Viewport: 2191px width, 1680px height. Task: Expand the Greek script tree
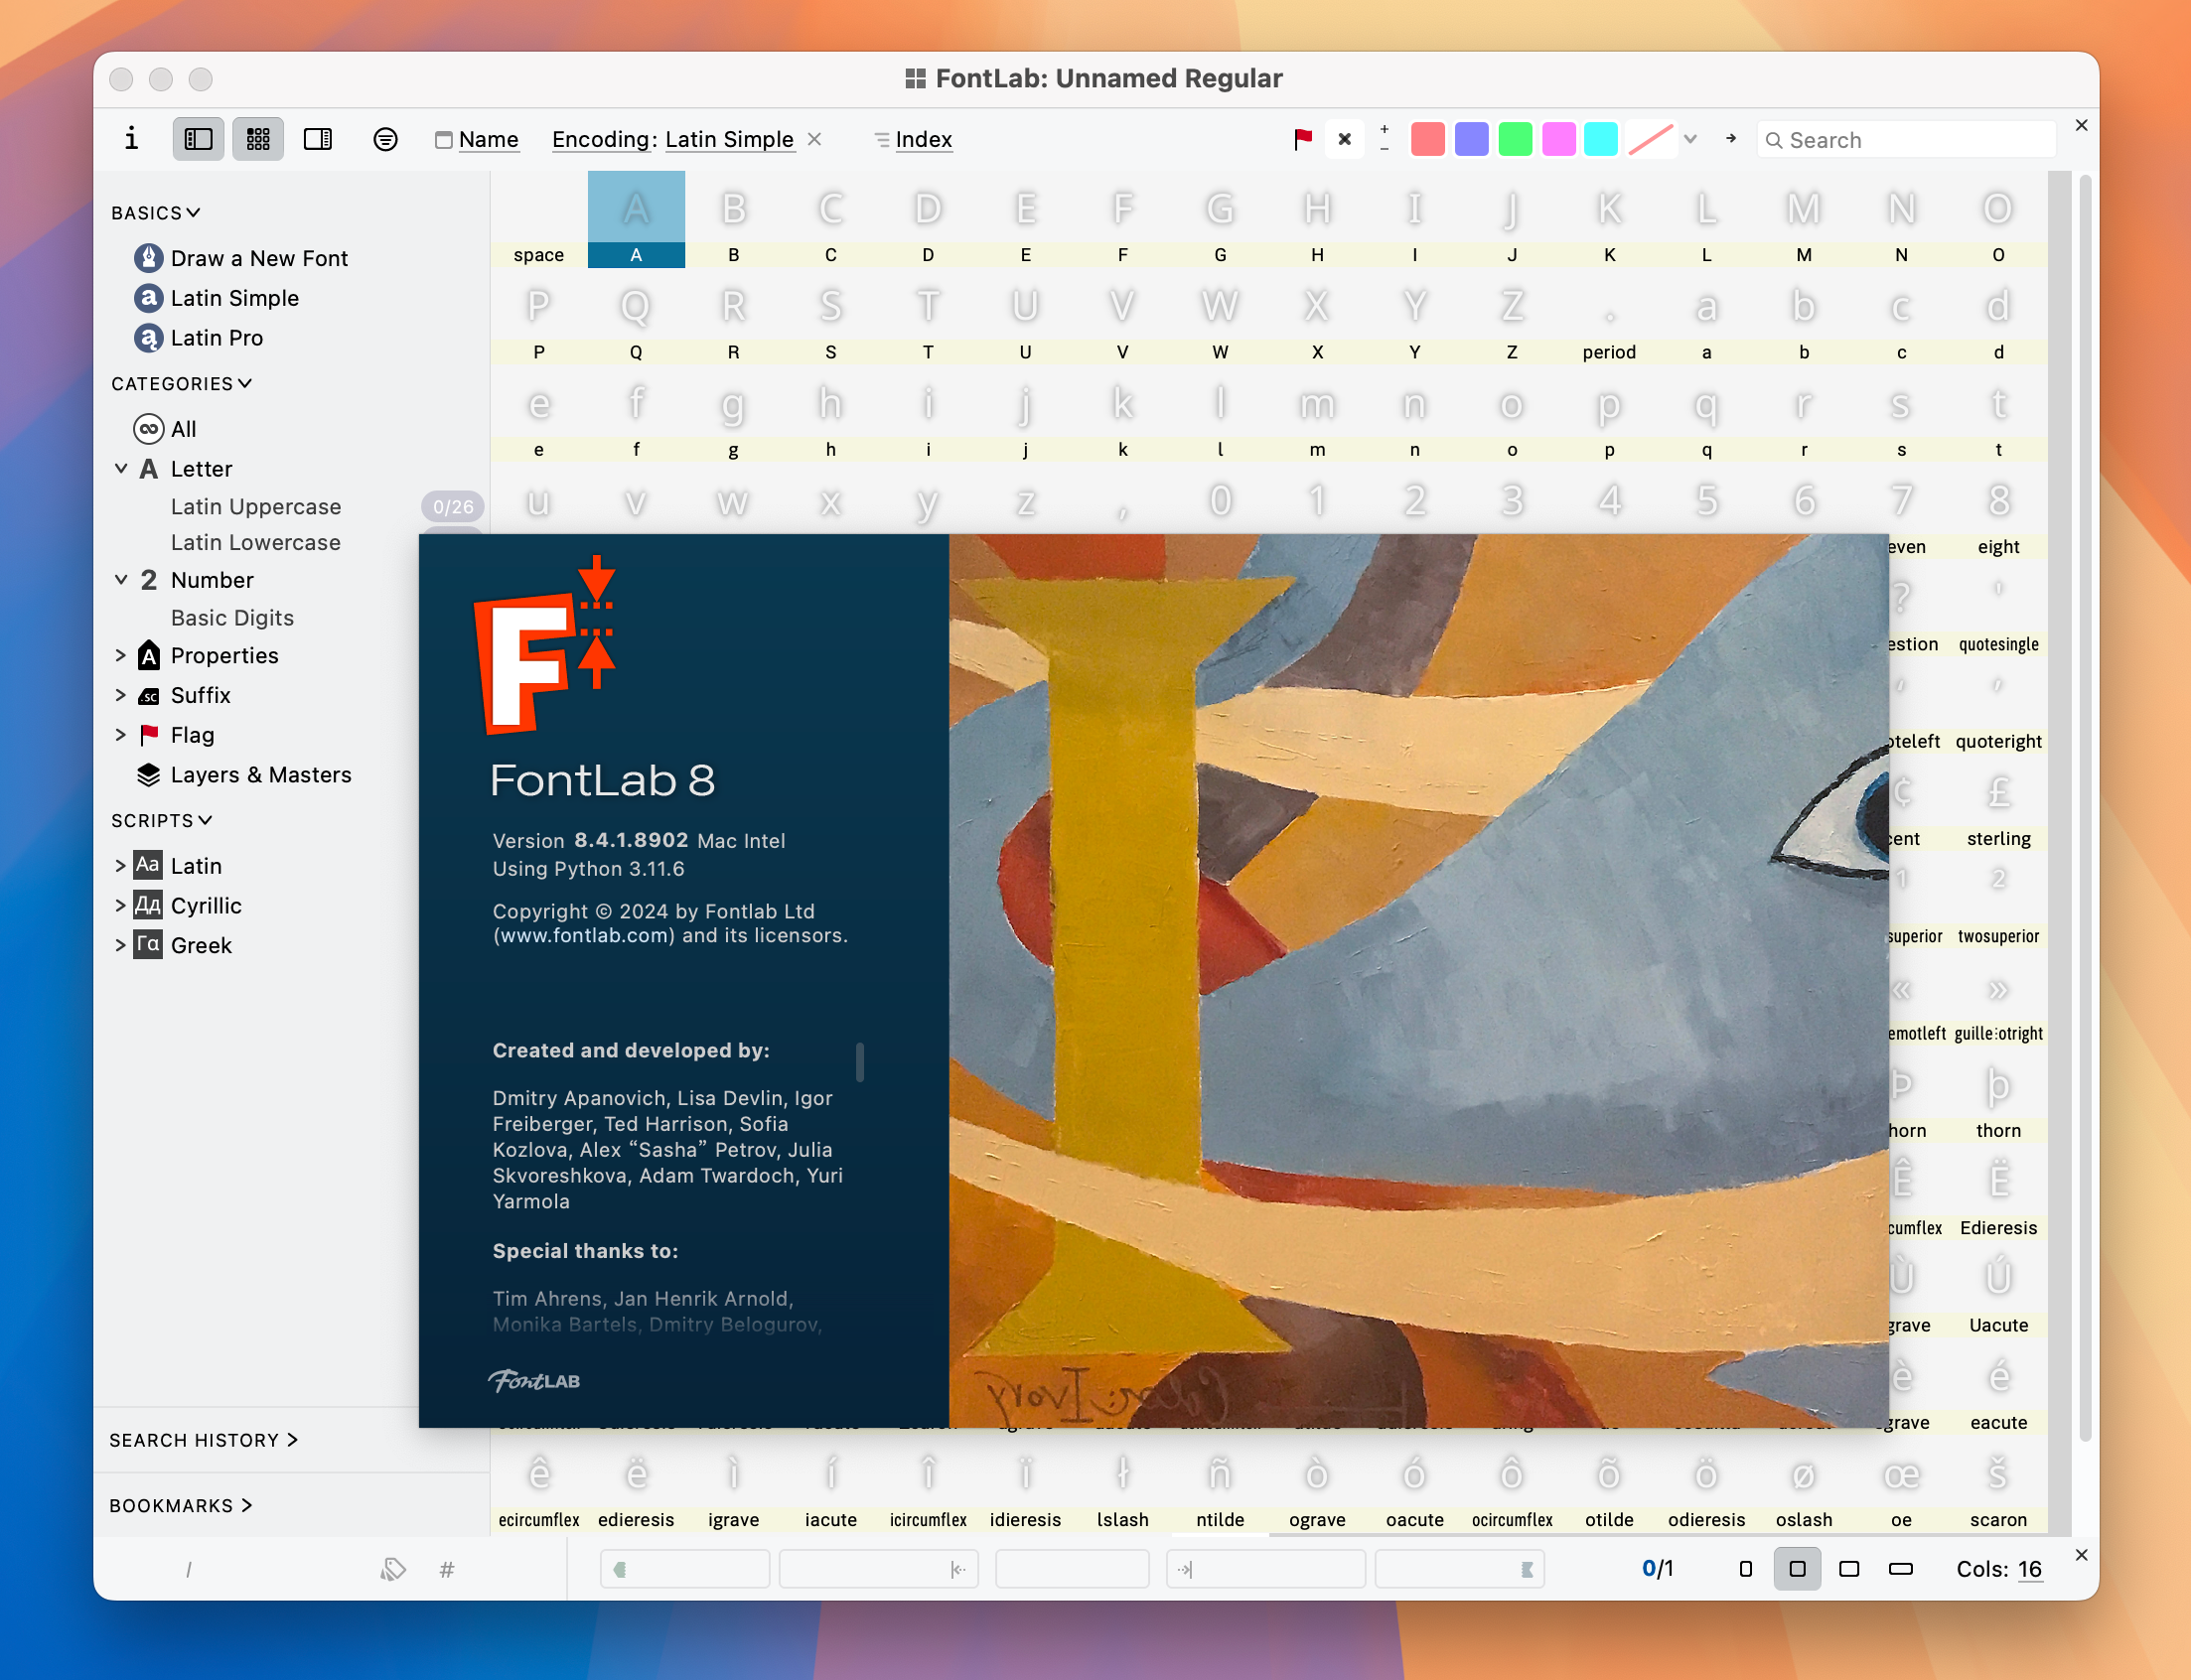[x=121, y=945]
